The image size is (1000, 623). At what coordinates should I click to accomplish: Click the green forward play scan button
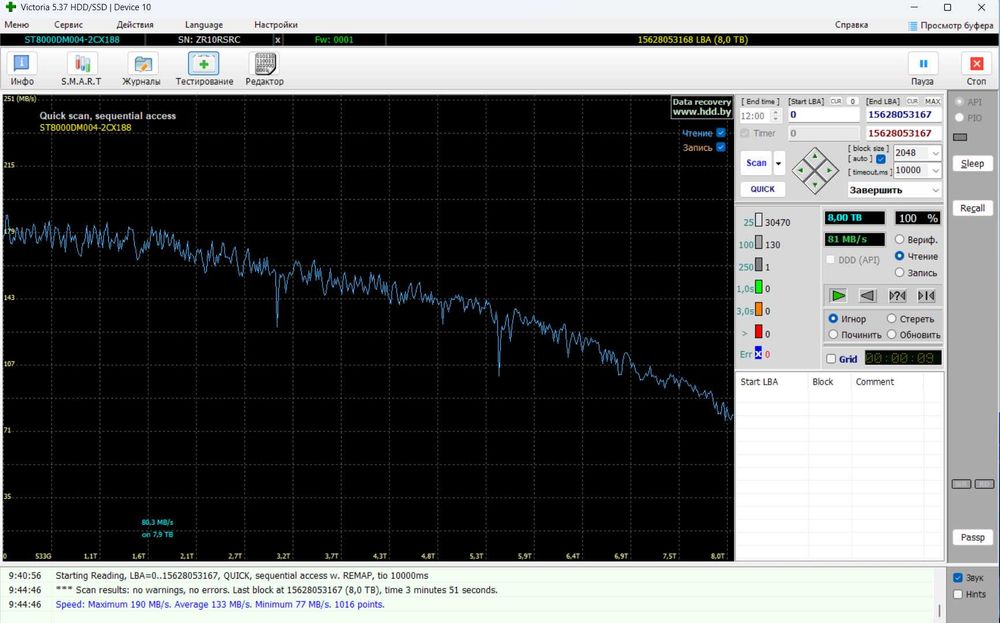click(x=838, y=295)
